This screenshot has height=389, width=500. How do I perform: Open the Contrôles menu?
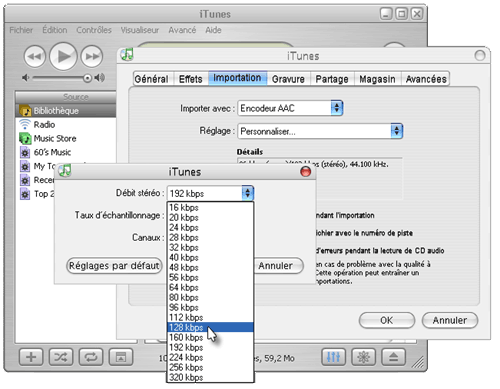[x=94, y=30]
